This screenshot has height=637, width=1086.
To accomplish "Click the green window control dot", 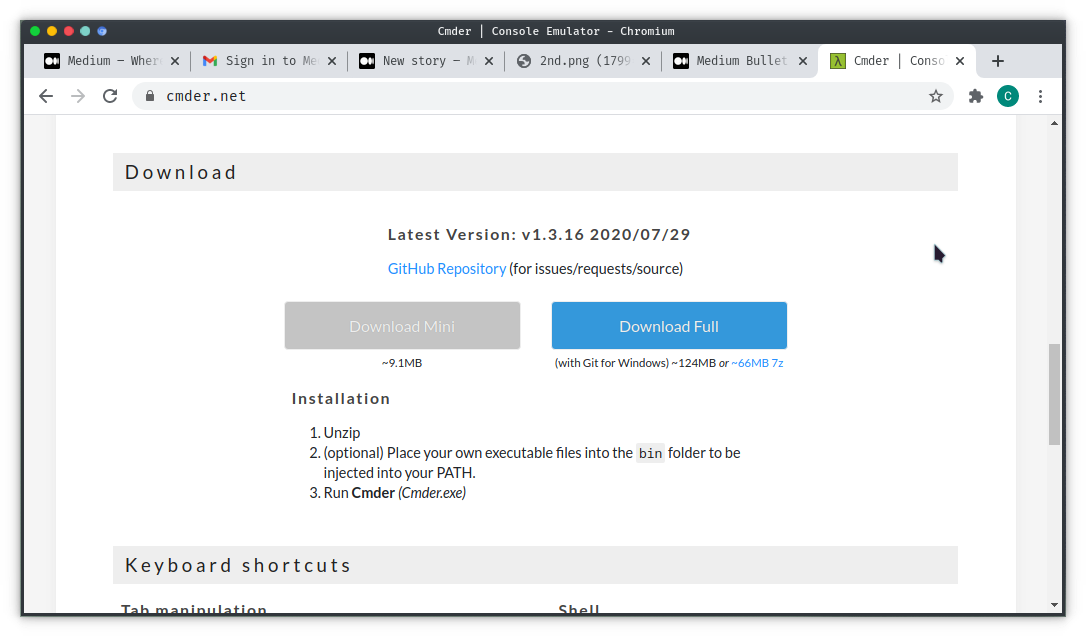I will click(x=35, y=31).
